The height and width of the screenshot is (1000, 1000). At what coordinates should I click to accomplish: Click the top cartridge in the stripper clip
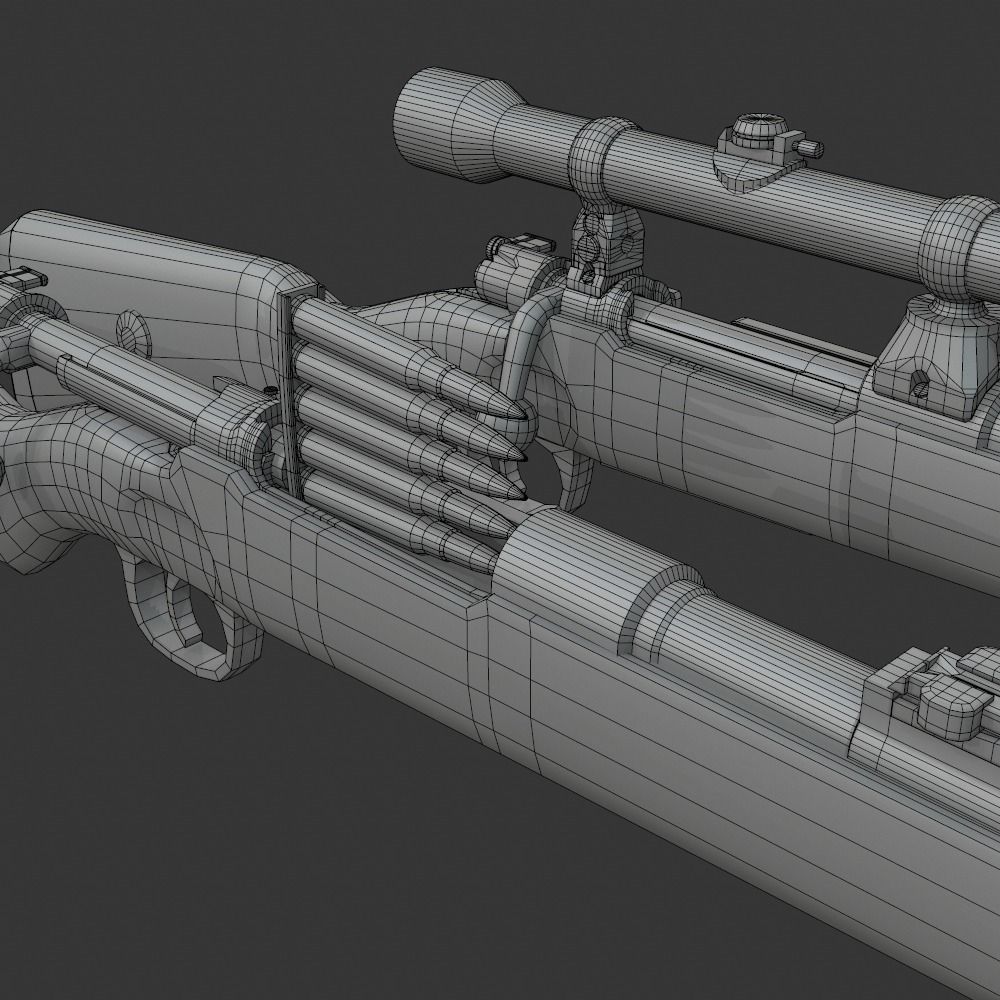tap(408, 359)
